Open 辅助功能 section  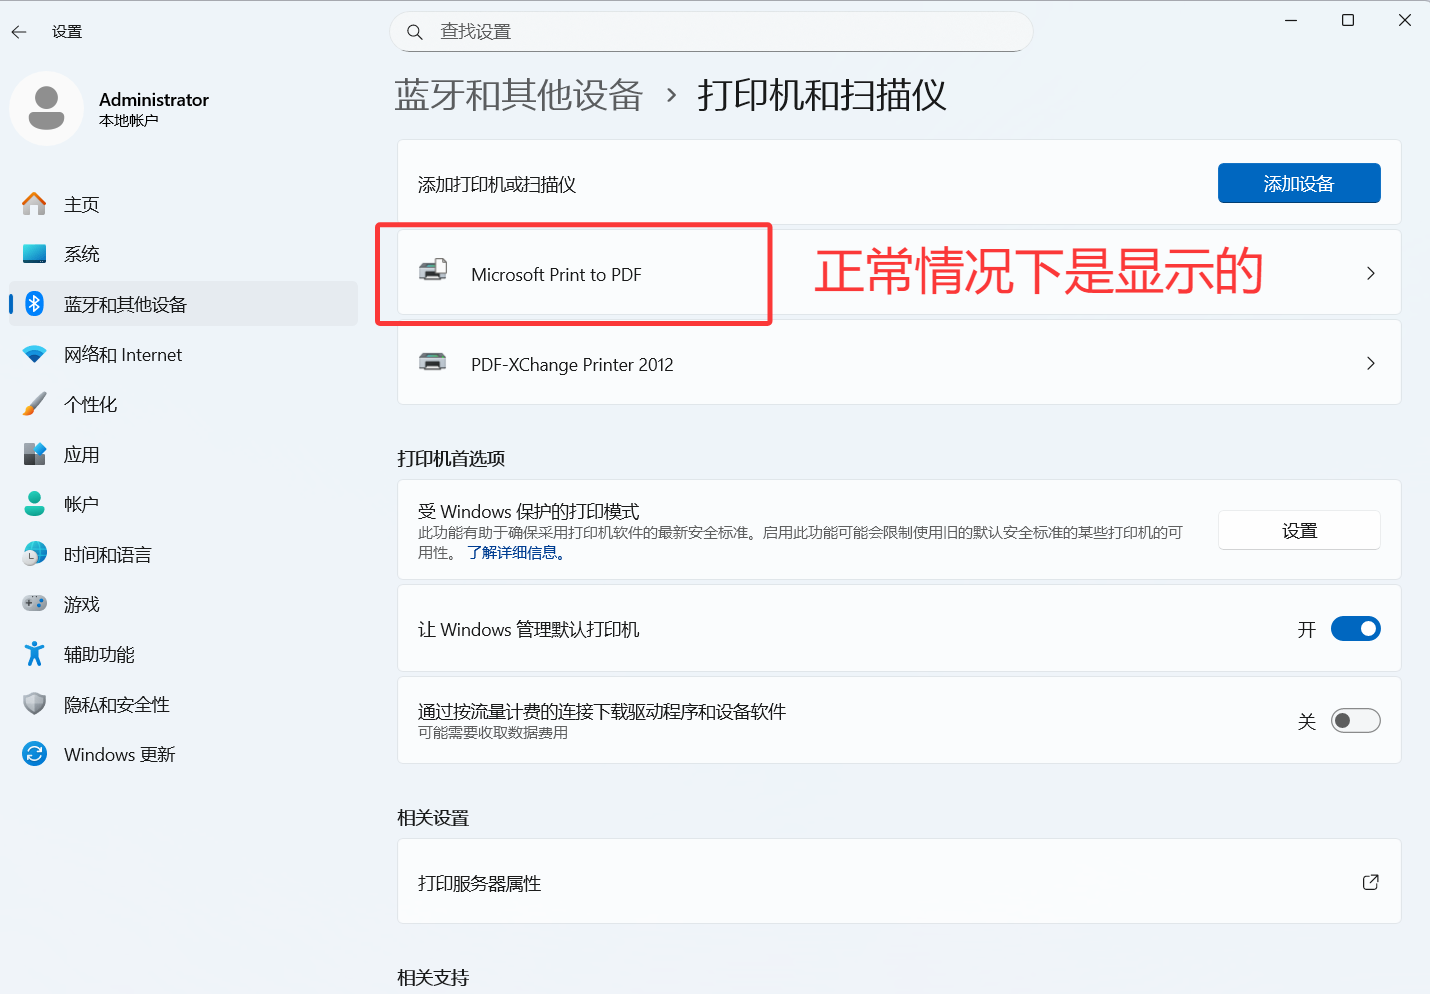(183, 654)
